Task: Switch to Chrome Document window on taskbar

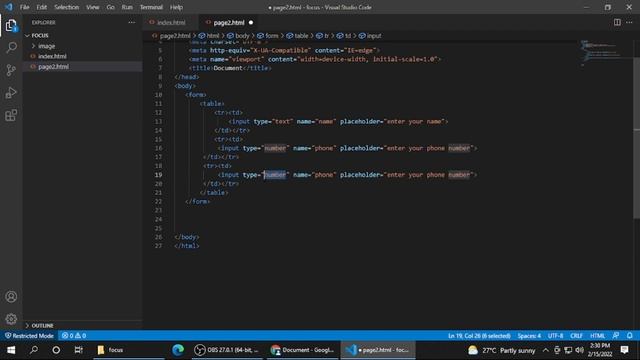Action: (x=302, y=350)
